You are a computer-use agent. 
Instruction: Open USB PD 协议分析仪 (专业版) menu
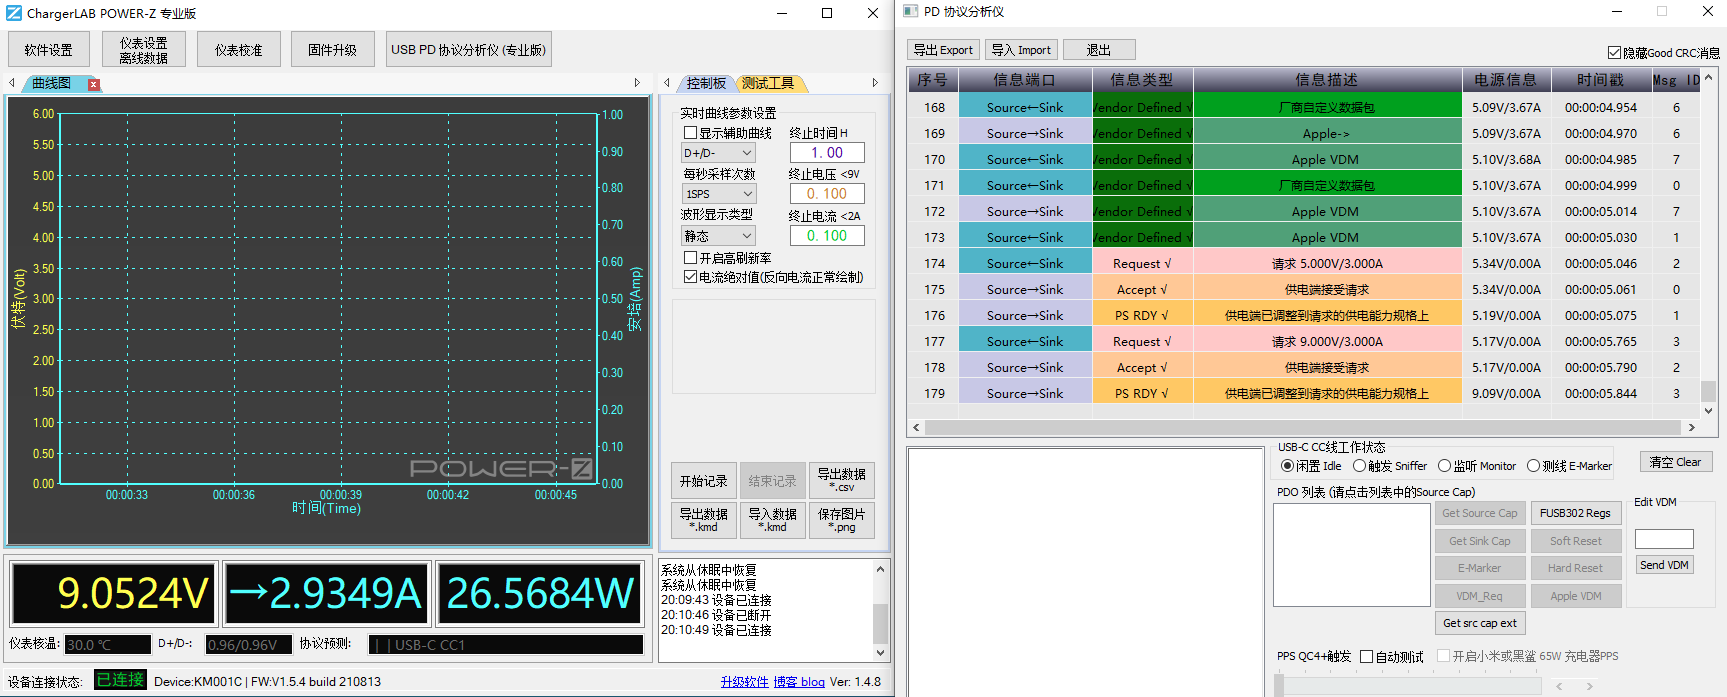[x=468, y=50]
